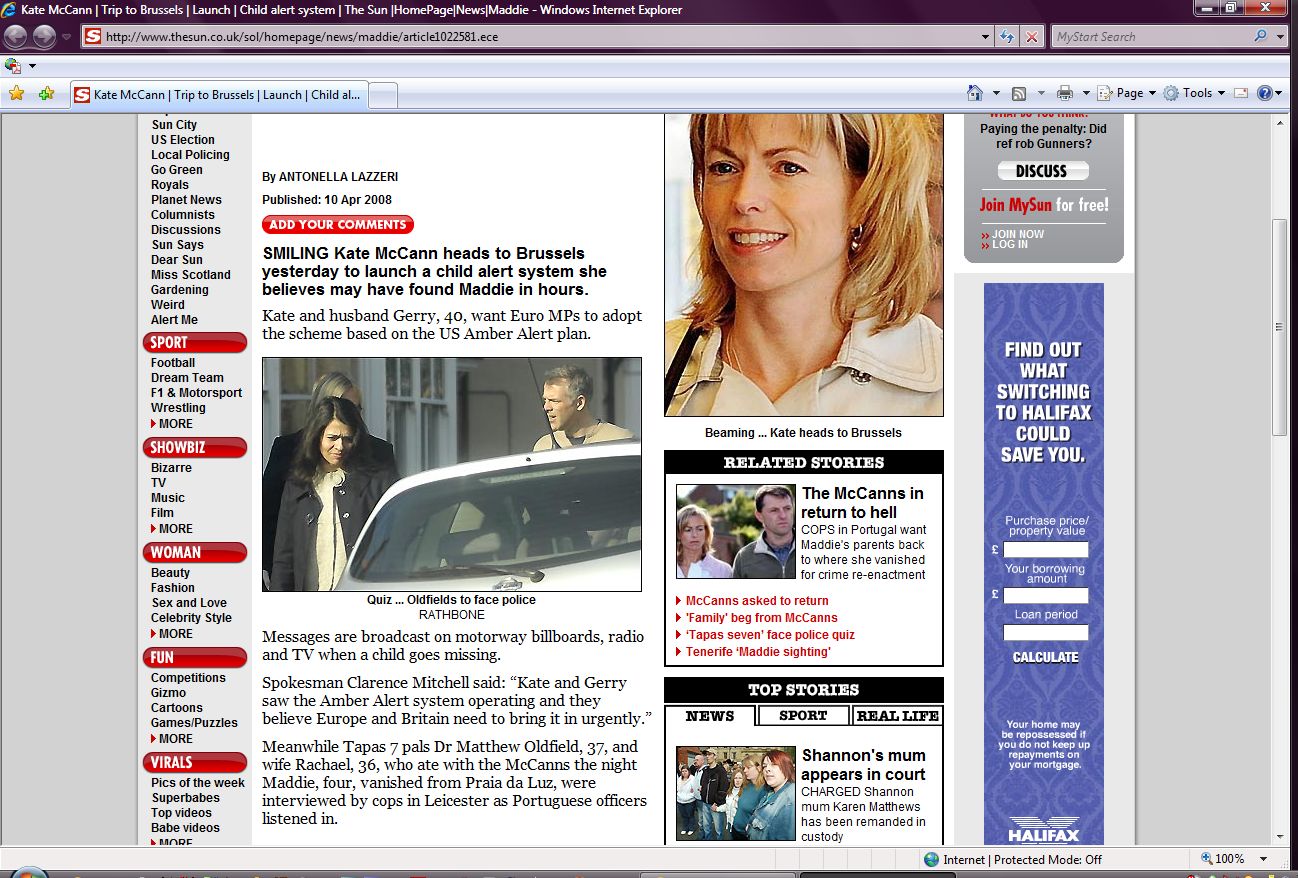Click the Purchase price input field

click(1046, 549)
